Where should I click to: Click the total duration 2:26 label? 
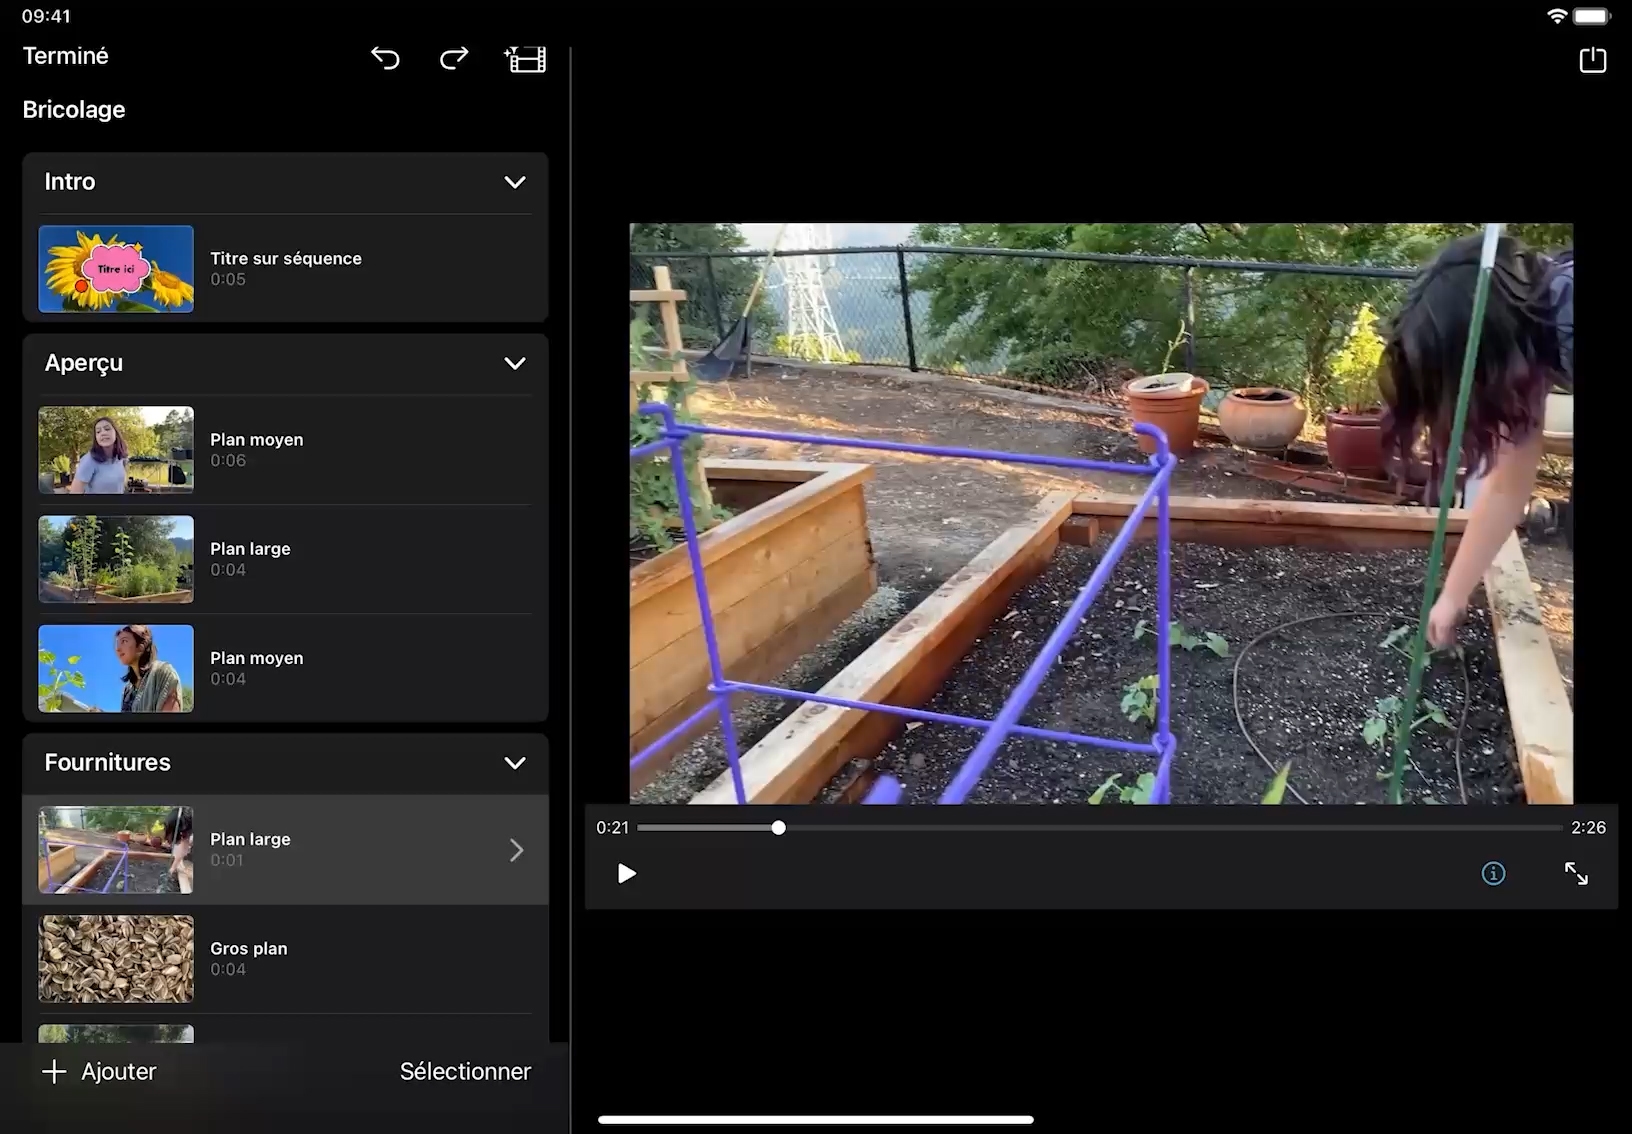[1588, 828]
